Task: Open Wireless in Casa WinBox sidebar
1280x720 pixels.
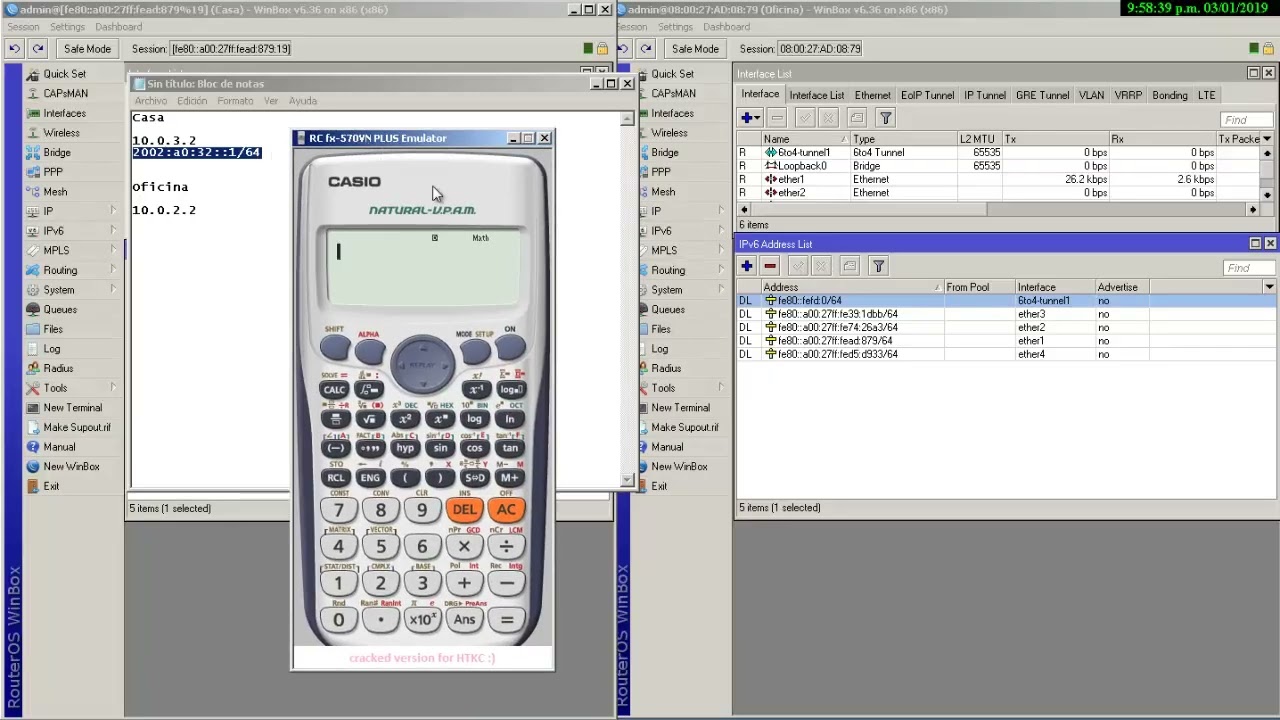Action: pos(61,133)
